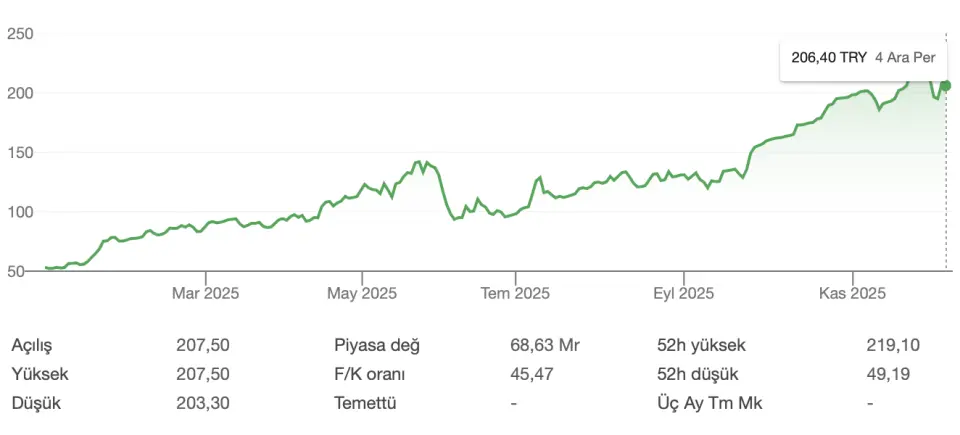Select the Kas 2025 axis label

[x=852, y=293]
